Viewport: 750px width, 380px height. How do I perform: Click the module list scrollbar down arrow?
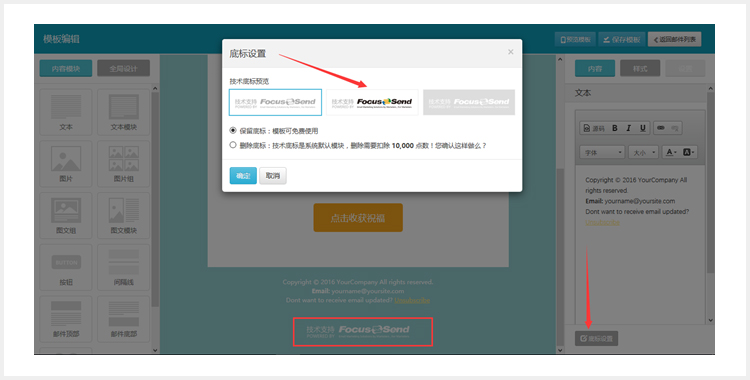[x=155, y=350]
